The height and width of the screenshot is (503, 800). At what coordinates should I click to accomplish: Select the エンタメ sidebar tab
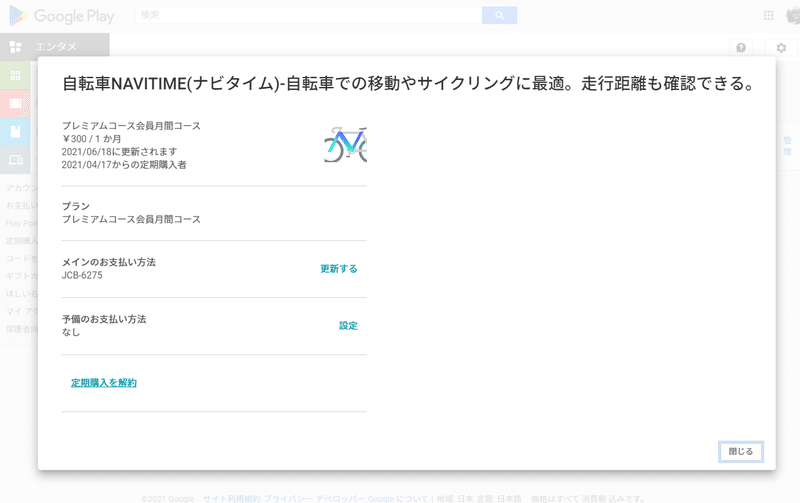55,46
